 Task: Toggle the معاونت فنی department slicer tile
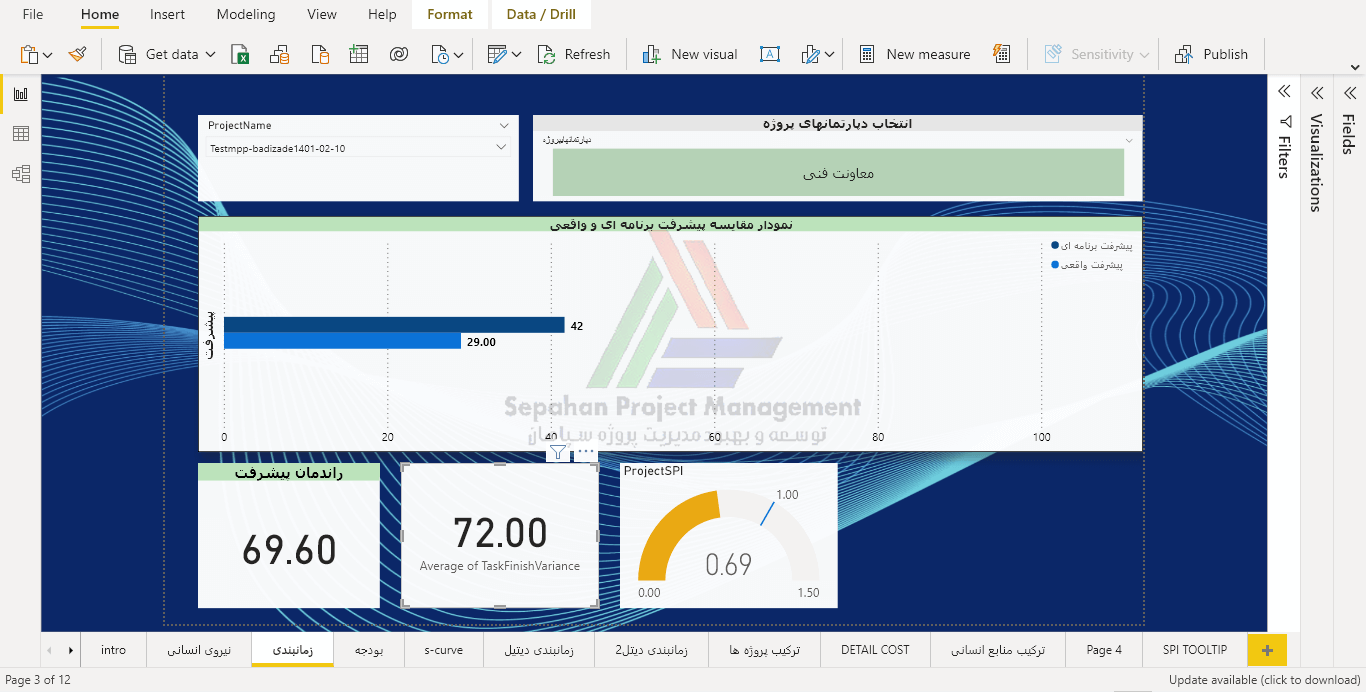point(838,173)
